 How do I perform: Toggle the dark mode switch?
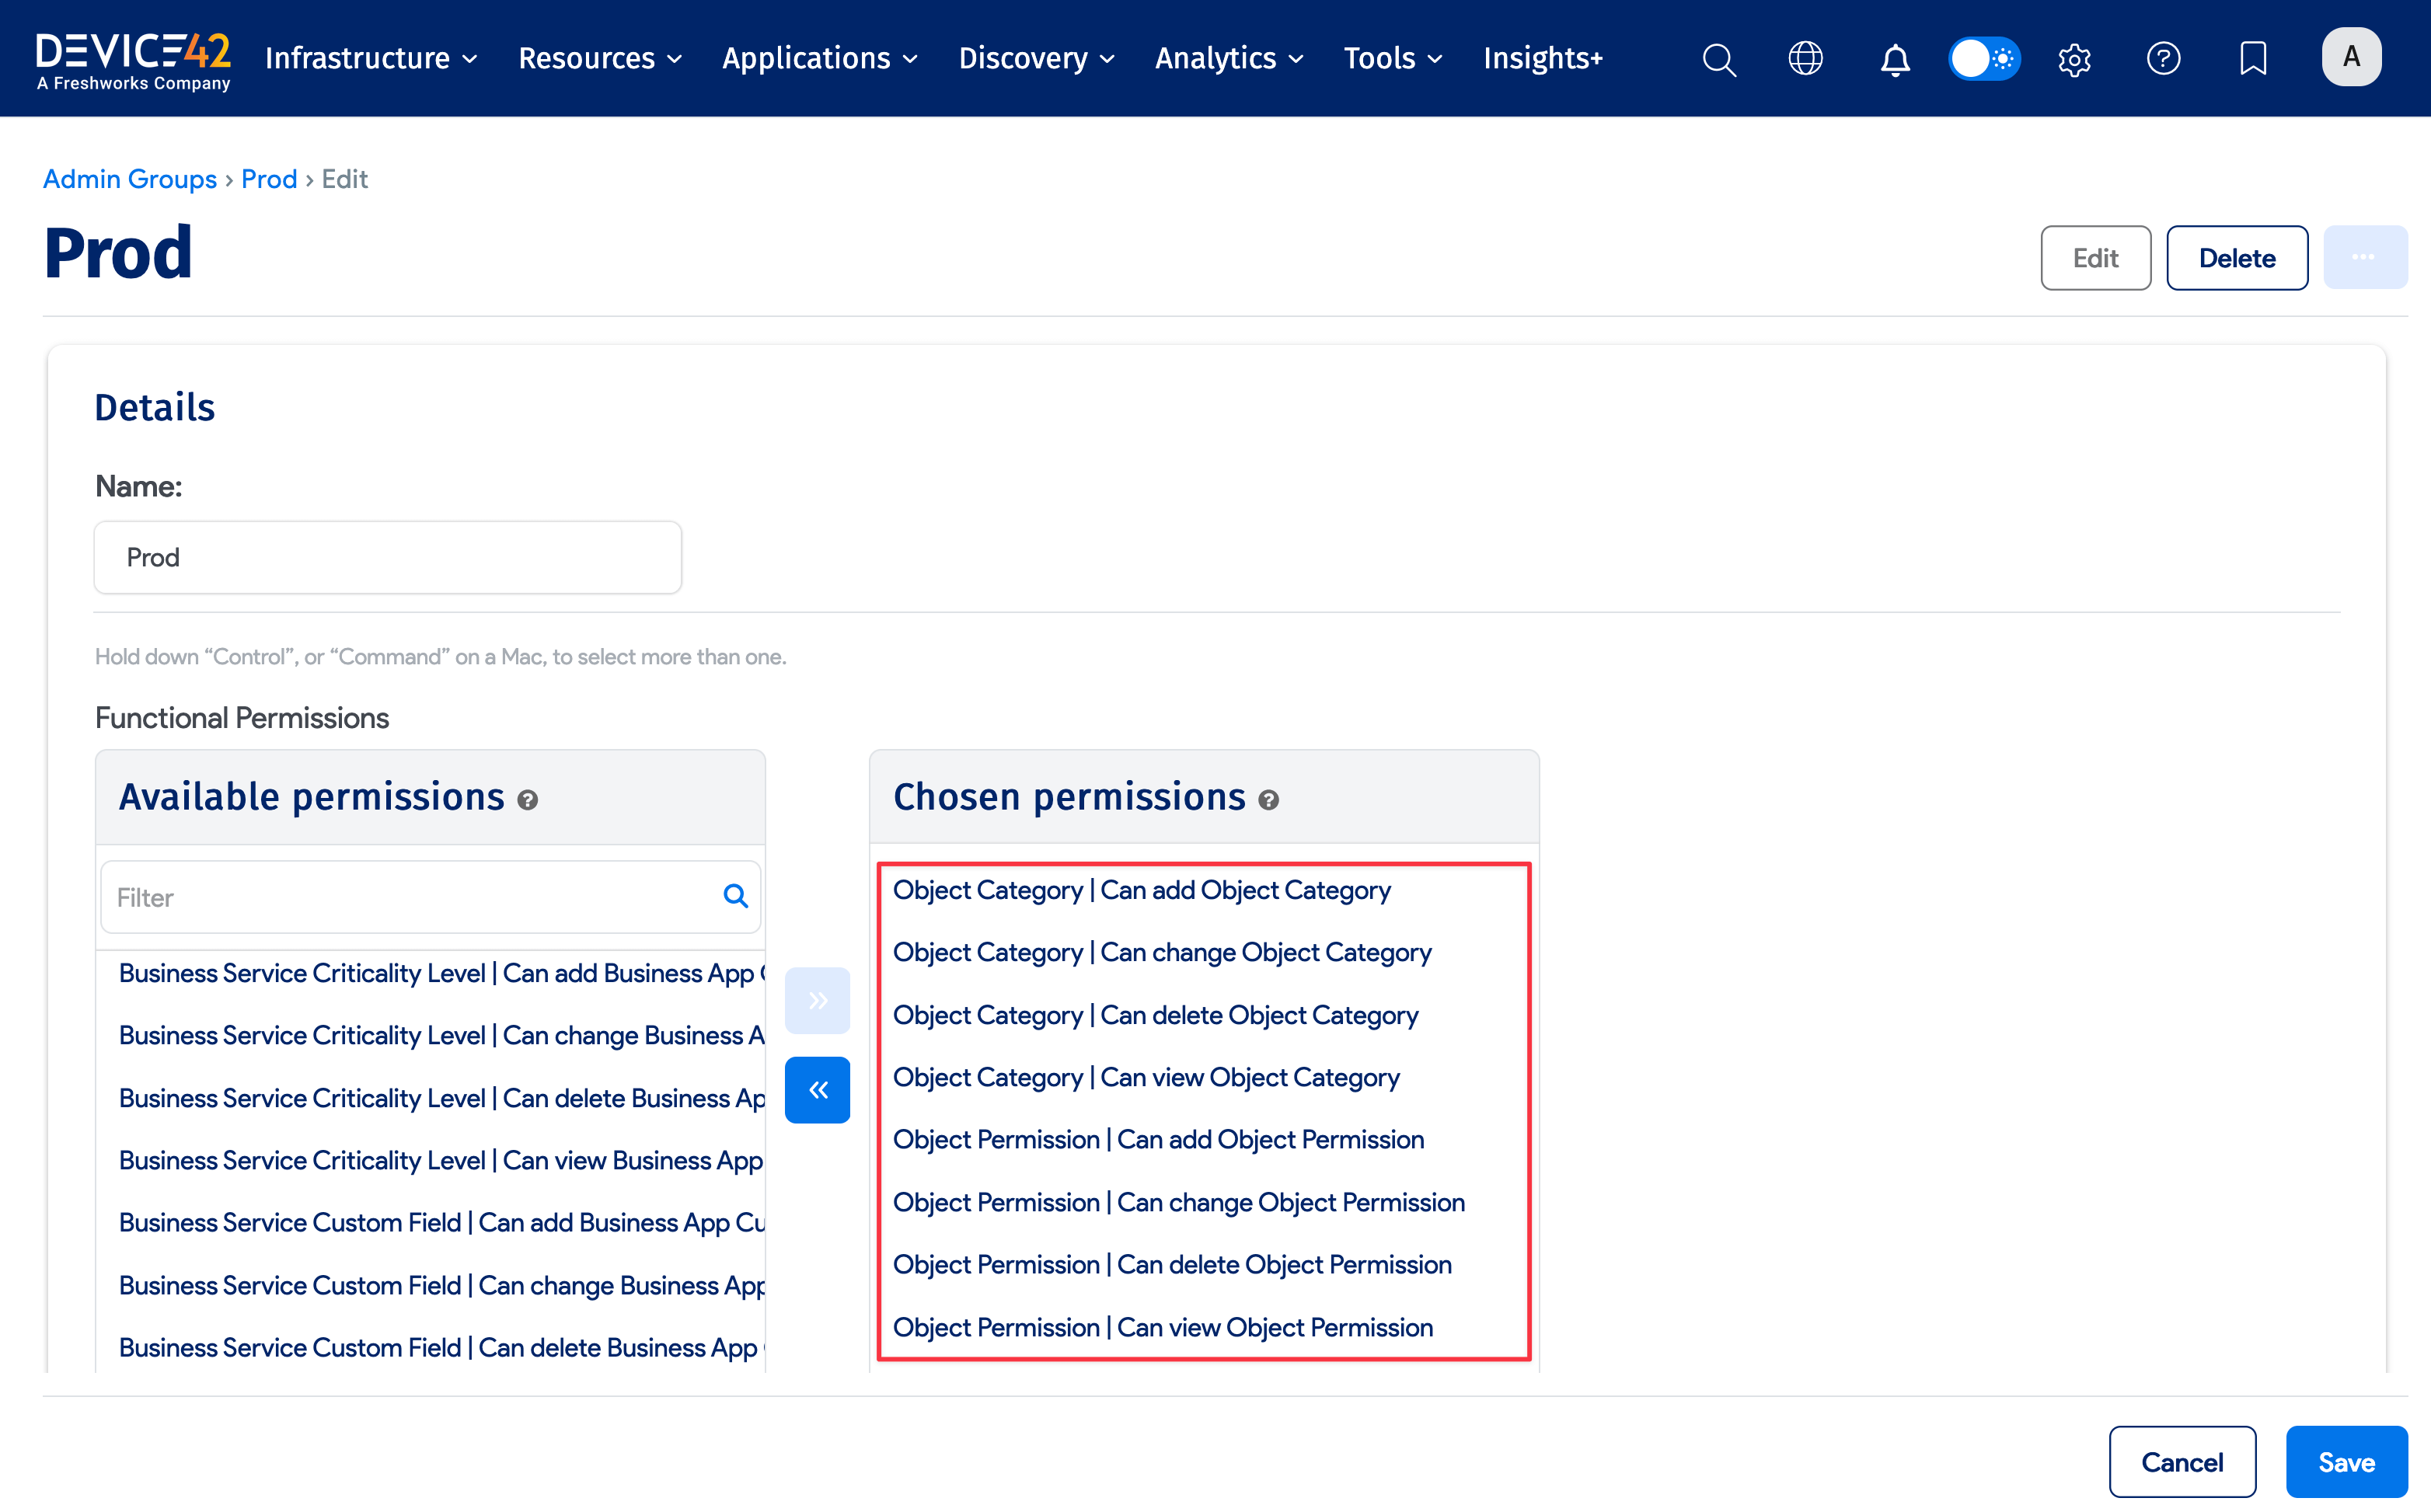(1983, 59)
